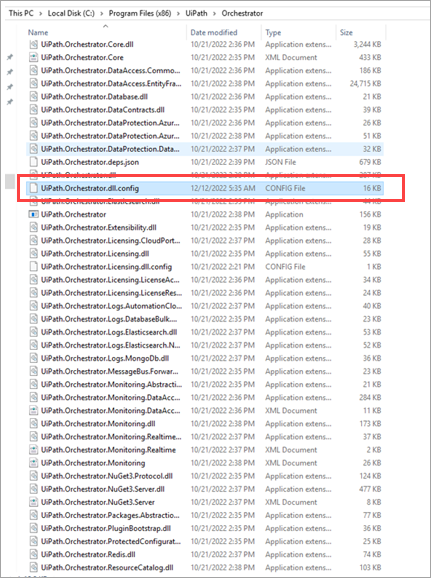The width and height of the screenshot is (431, 578).
Task: Click the UiPath.Orchestrator.Redis.dll file icon
Action: pyautogui.click(x=34, y=554)
